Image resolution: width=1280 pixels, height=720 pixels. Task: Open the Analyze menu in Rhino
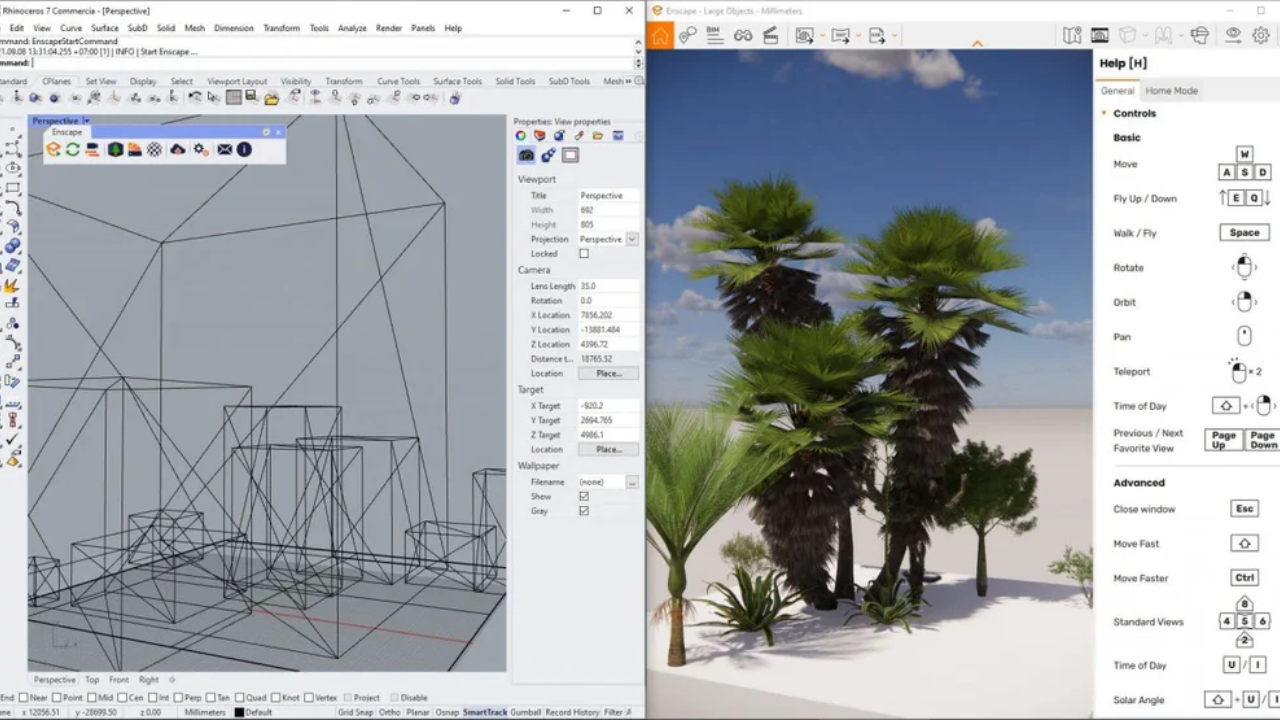352,28
